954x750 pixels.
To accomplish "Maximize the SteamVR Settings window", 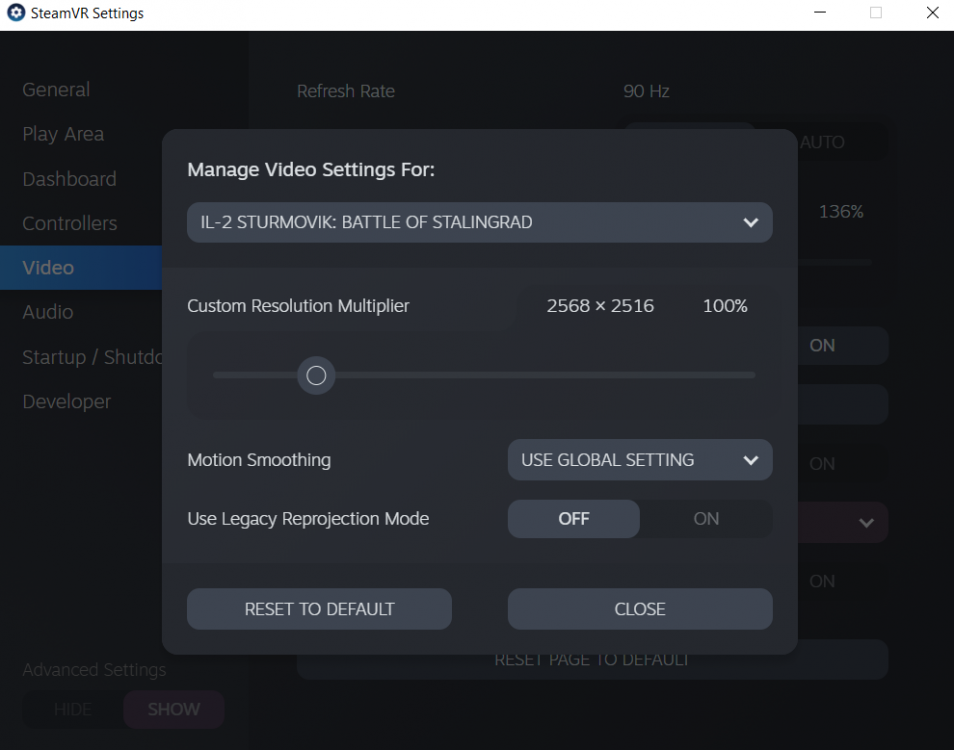I will click(876, 14).
